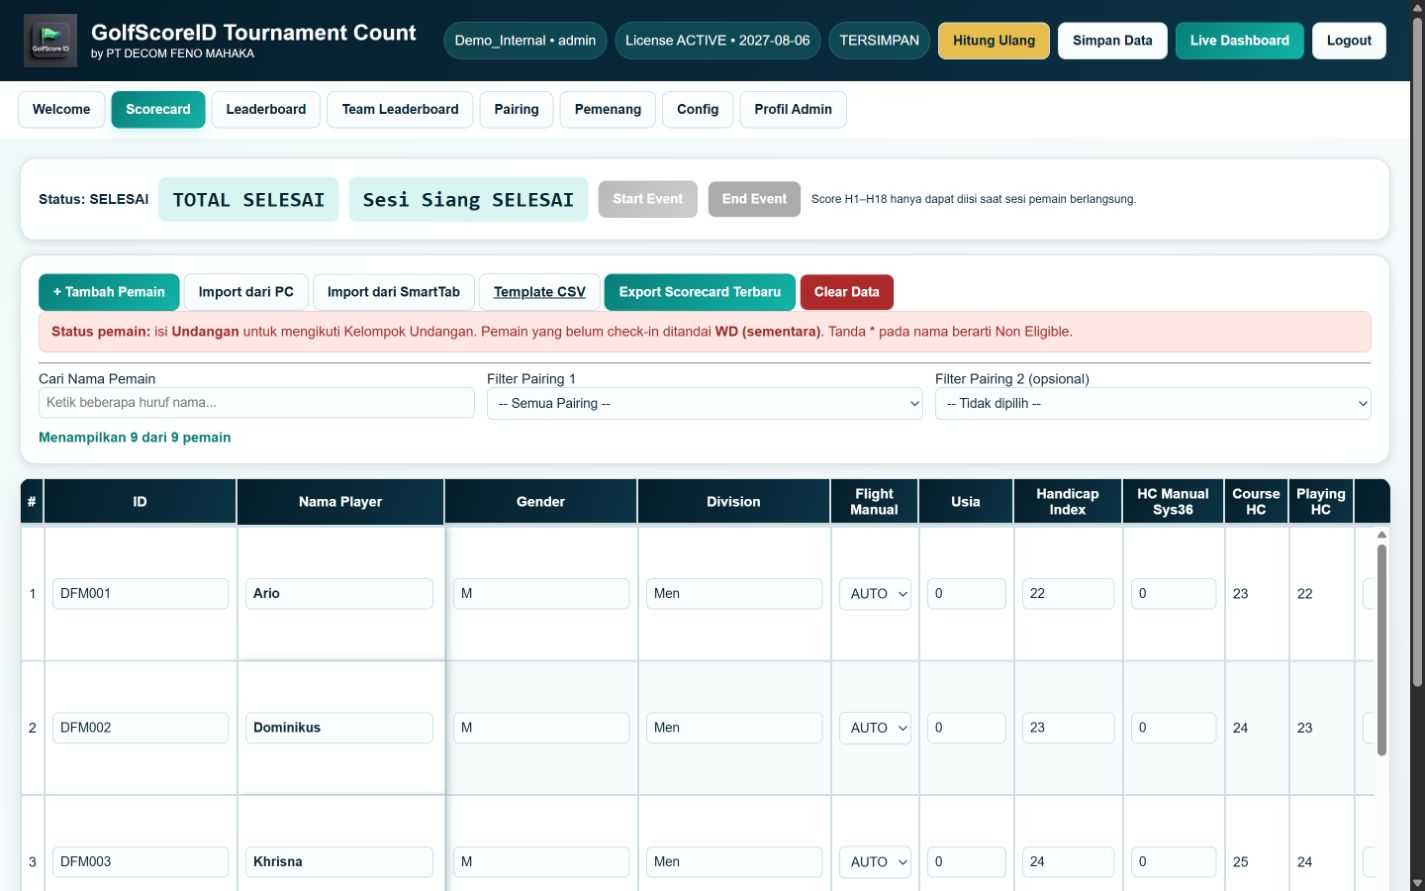Click the Sesi Siang SELESAI status badge
1425x891 pixels.
click(468, 199)
